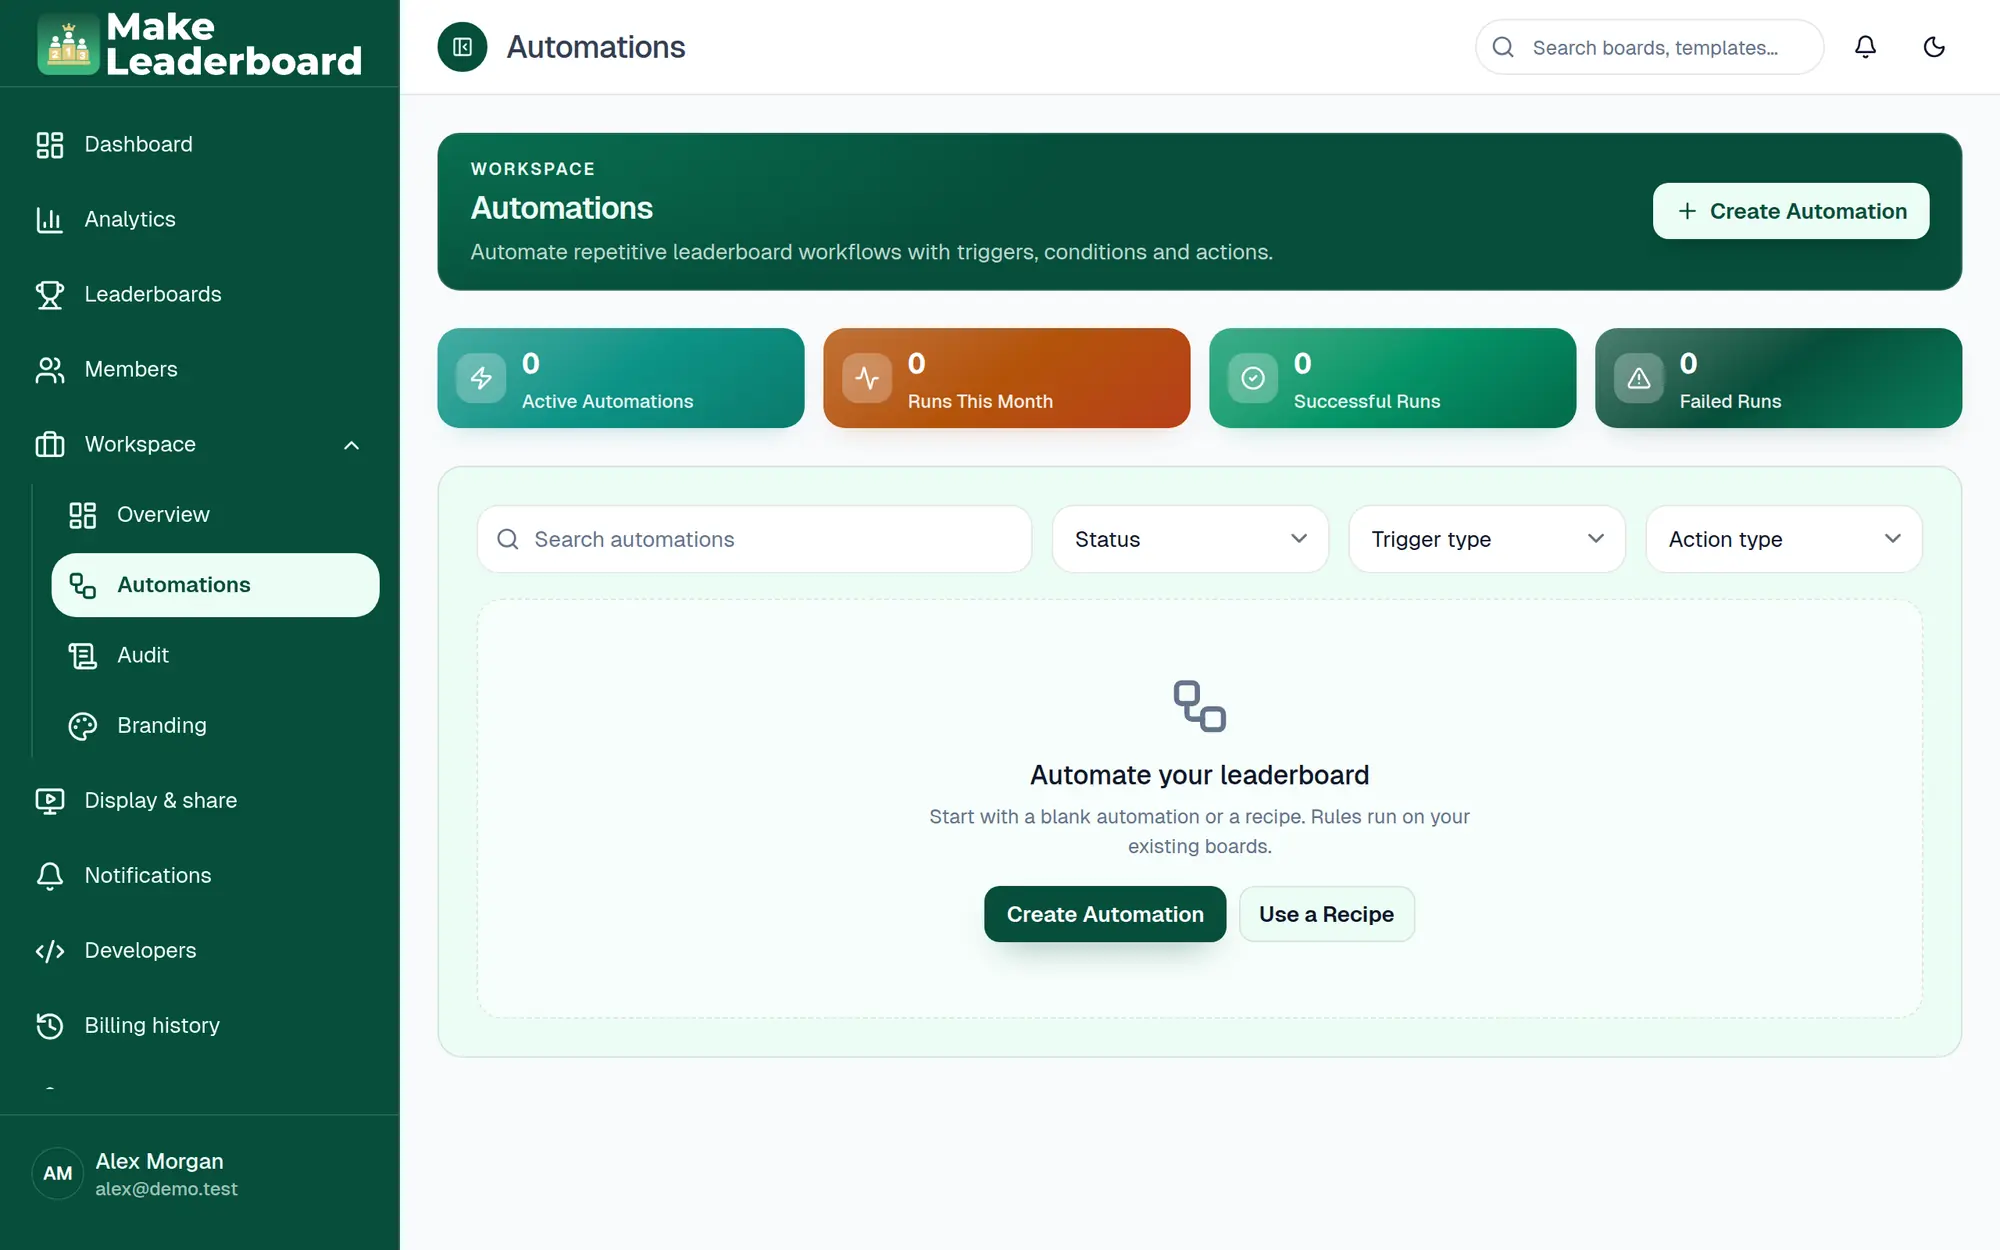This screenshot has width=2000, height=1250.
Task: Click the lightning icon on Active Automations
Action: pyautogui.click(x=481, y=378)
